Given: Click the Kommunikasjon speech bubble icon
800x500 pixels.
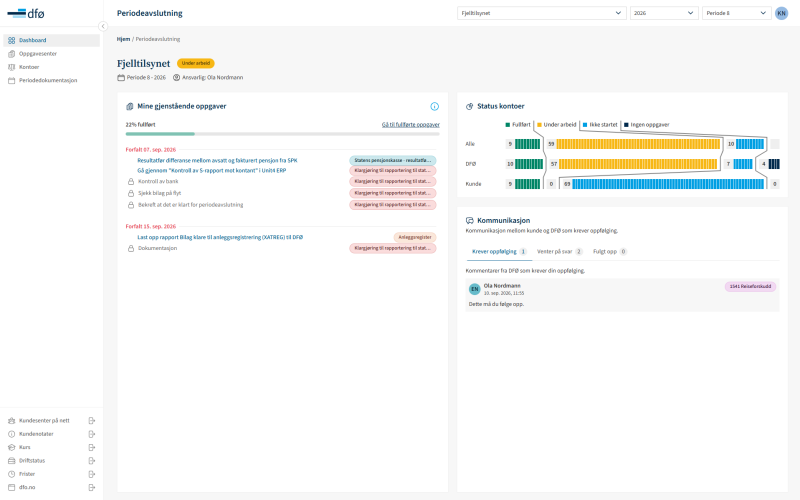Looking at the screenshot, I should [x=469, y=220].
